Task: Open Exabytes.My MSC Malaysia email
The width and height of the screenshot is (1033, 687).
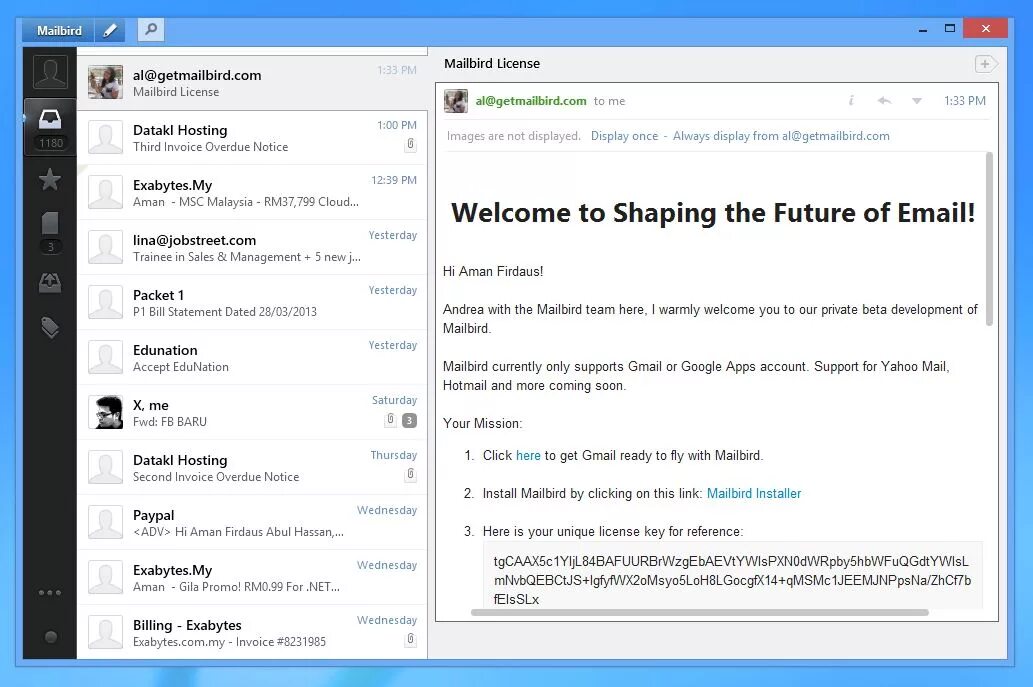Action: (x=252, y=192)
